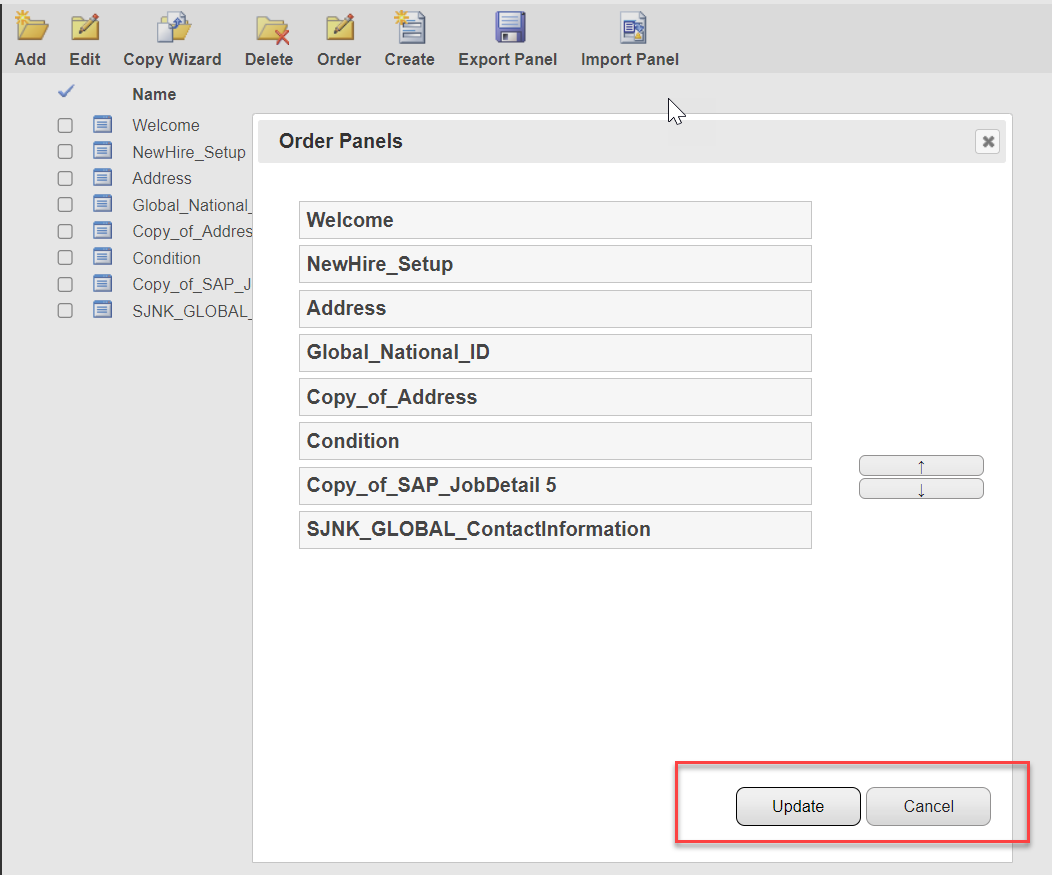Select Welcome in the order list
1052x875 pixels.
pos(555,220)
